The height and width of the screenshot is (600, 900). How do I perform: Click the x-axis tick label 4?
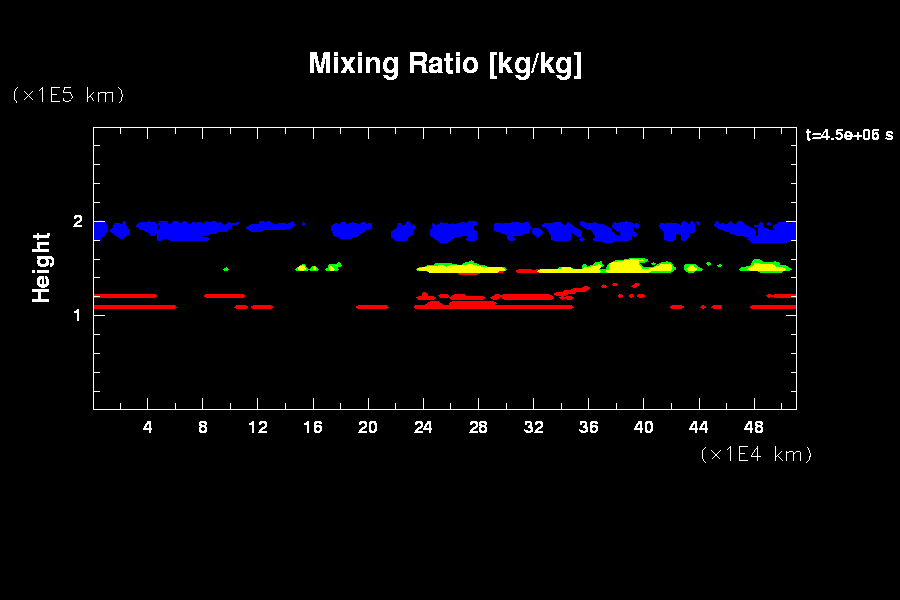tap(148, 427)
